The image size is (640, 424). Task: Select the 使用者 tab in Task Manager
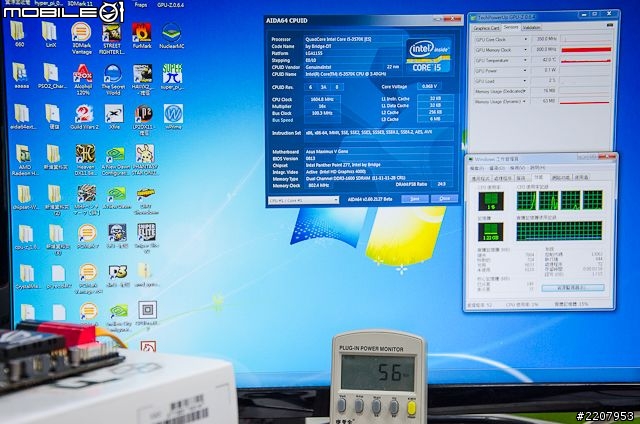coord(581,178)
